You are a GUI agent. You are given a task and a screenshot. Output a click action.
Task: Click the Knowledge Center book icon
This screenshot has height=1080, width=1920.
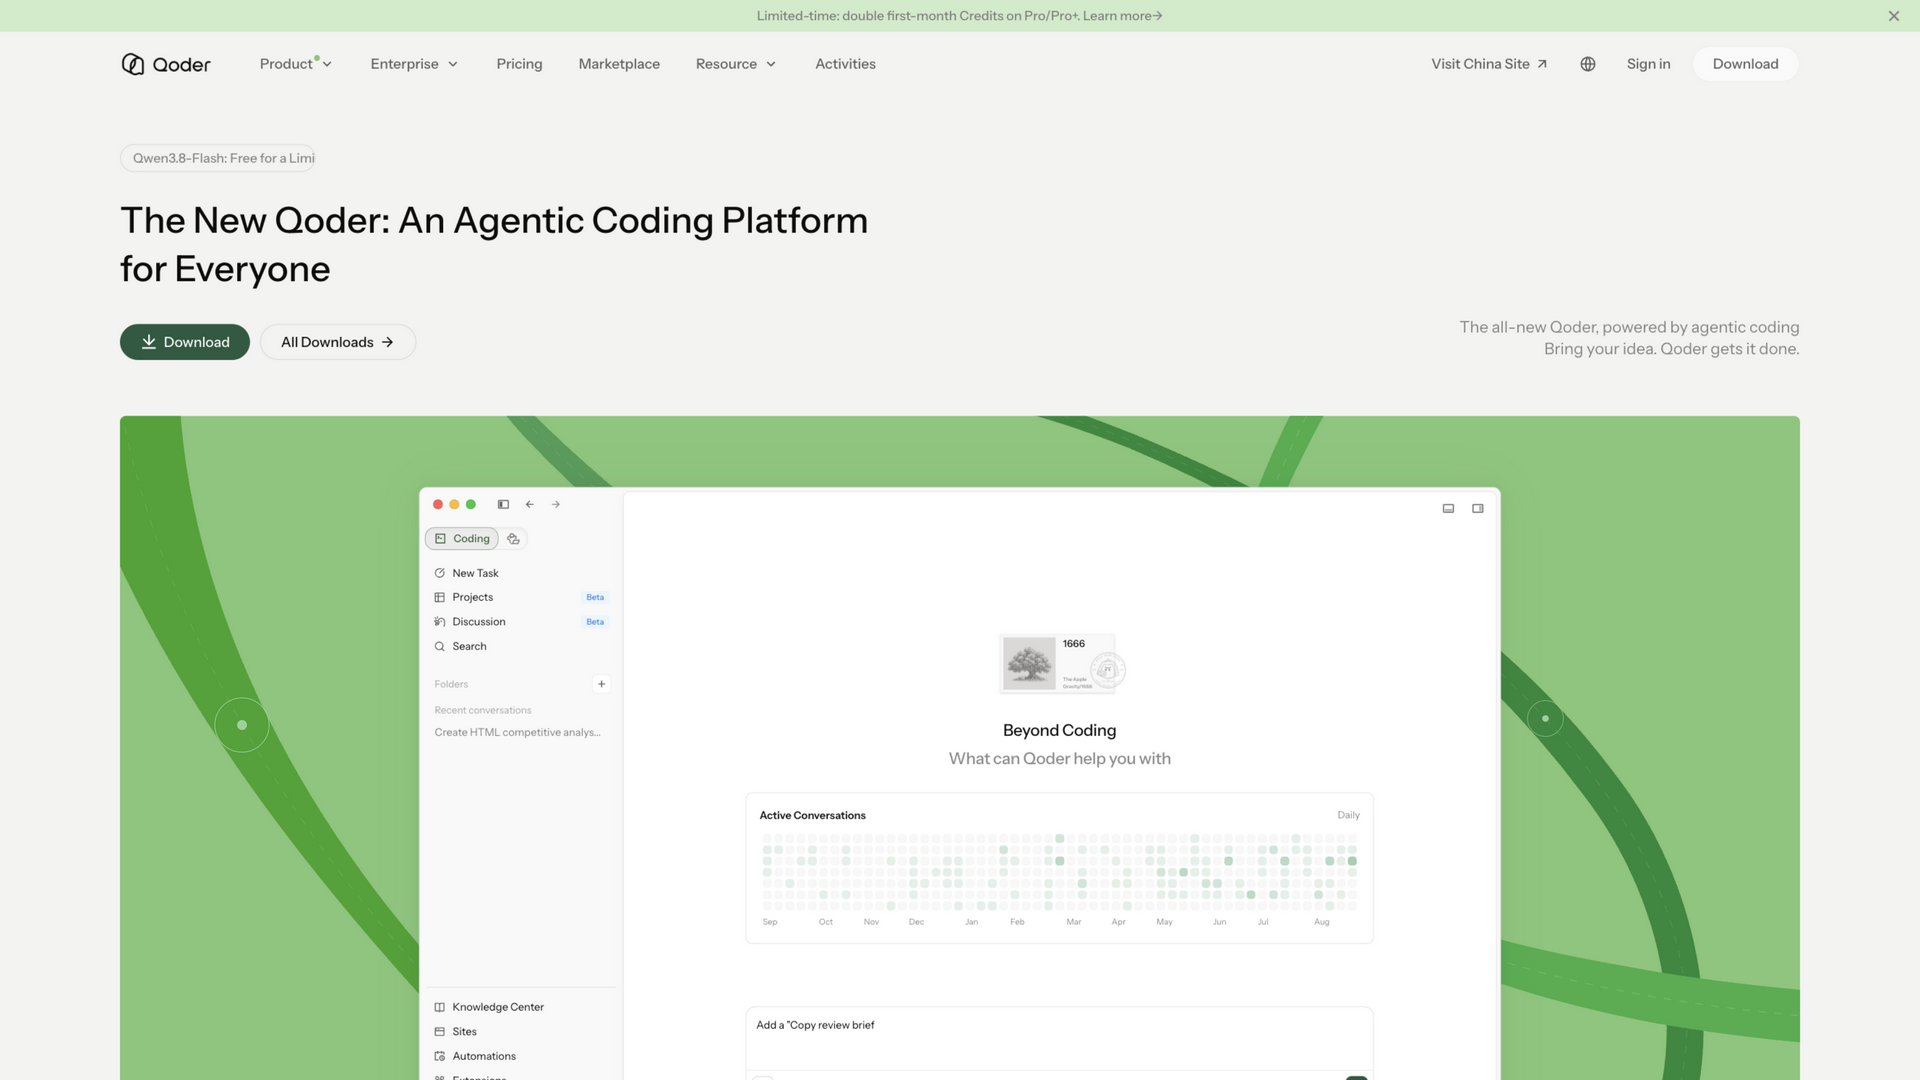[439, 1007]
